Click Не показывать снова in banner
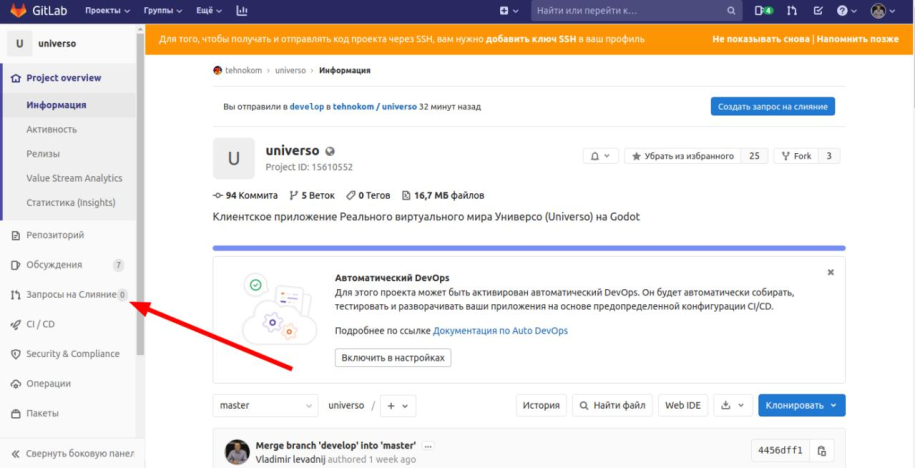The width and height of the screenshot is (915, 468). 760,39
